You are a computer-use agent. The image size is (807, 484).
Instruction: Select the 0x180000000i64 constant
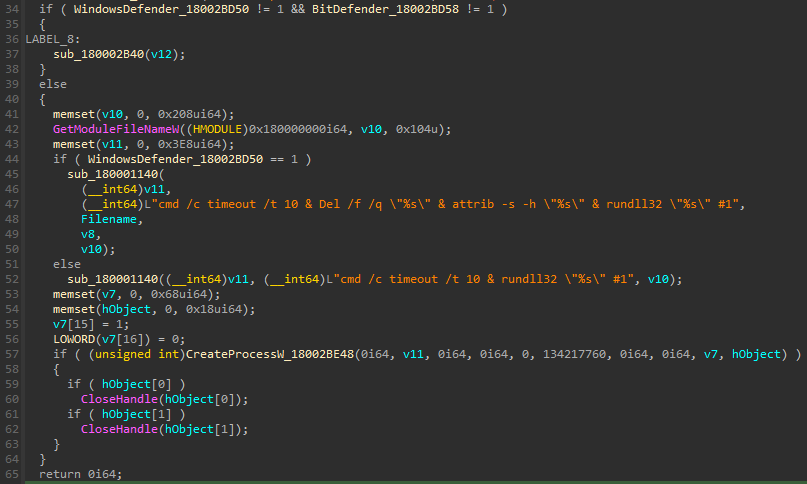[x=298, y=129]
